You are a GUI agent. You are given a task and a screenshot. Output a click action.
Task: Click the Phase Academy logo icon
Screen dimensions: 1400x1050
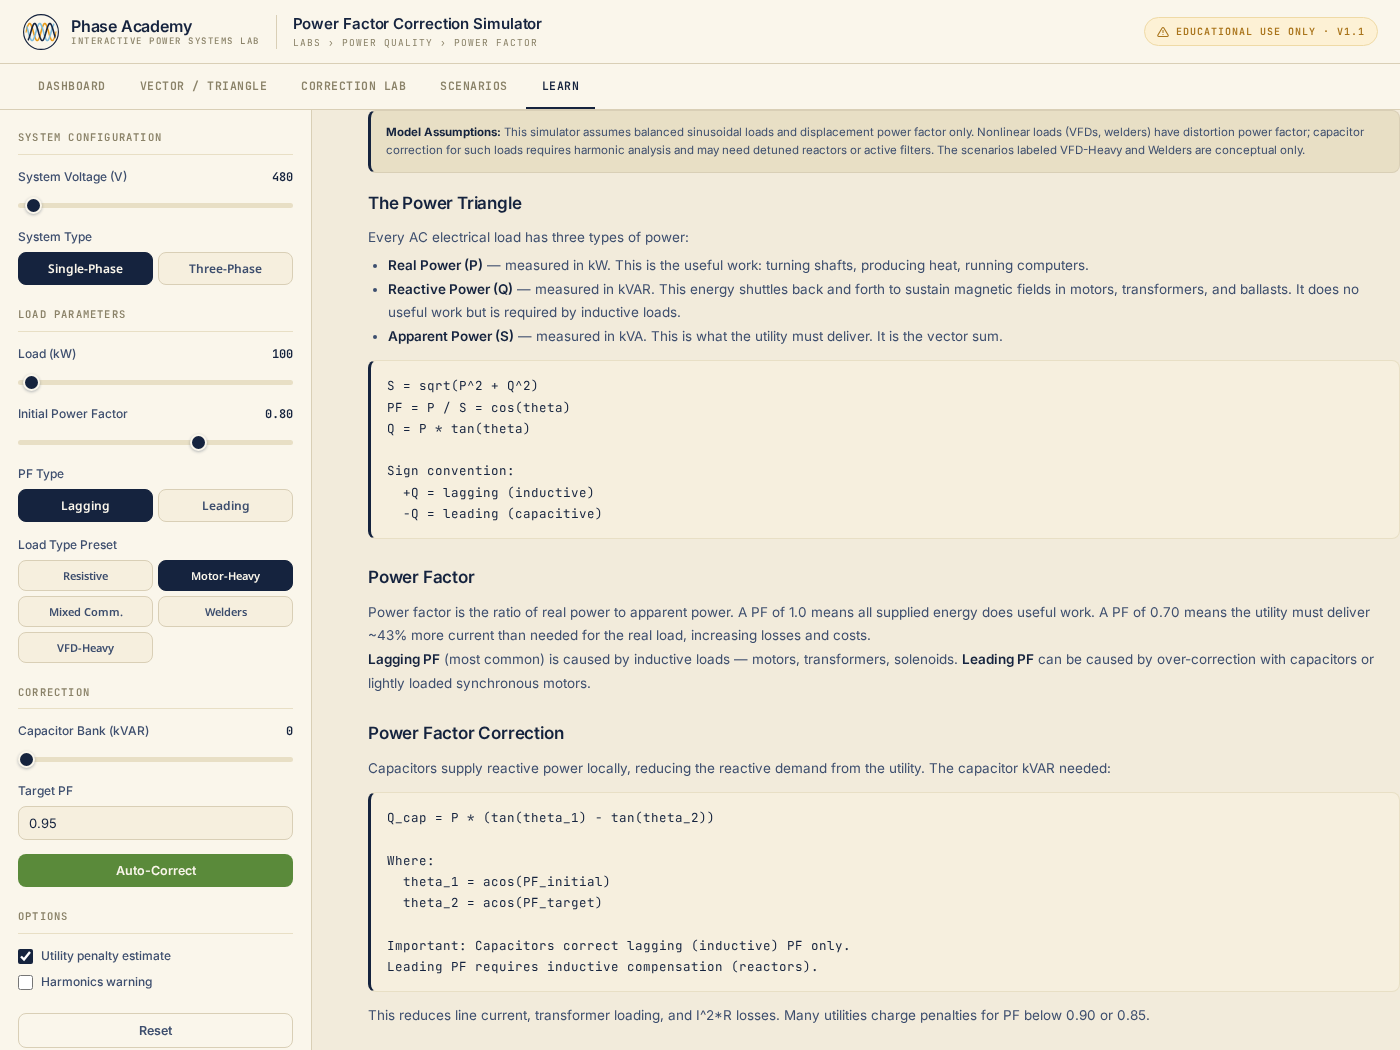[x=41, y=32]
